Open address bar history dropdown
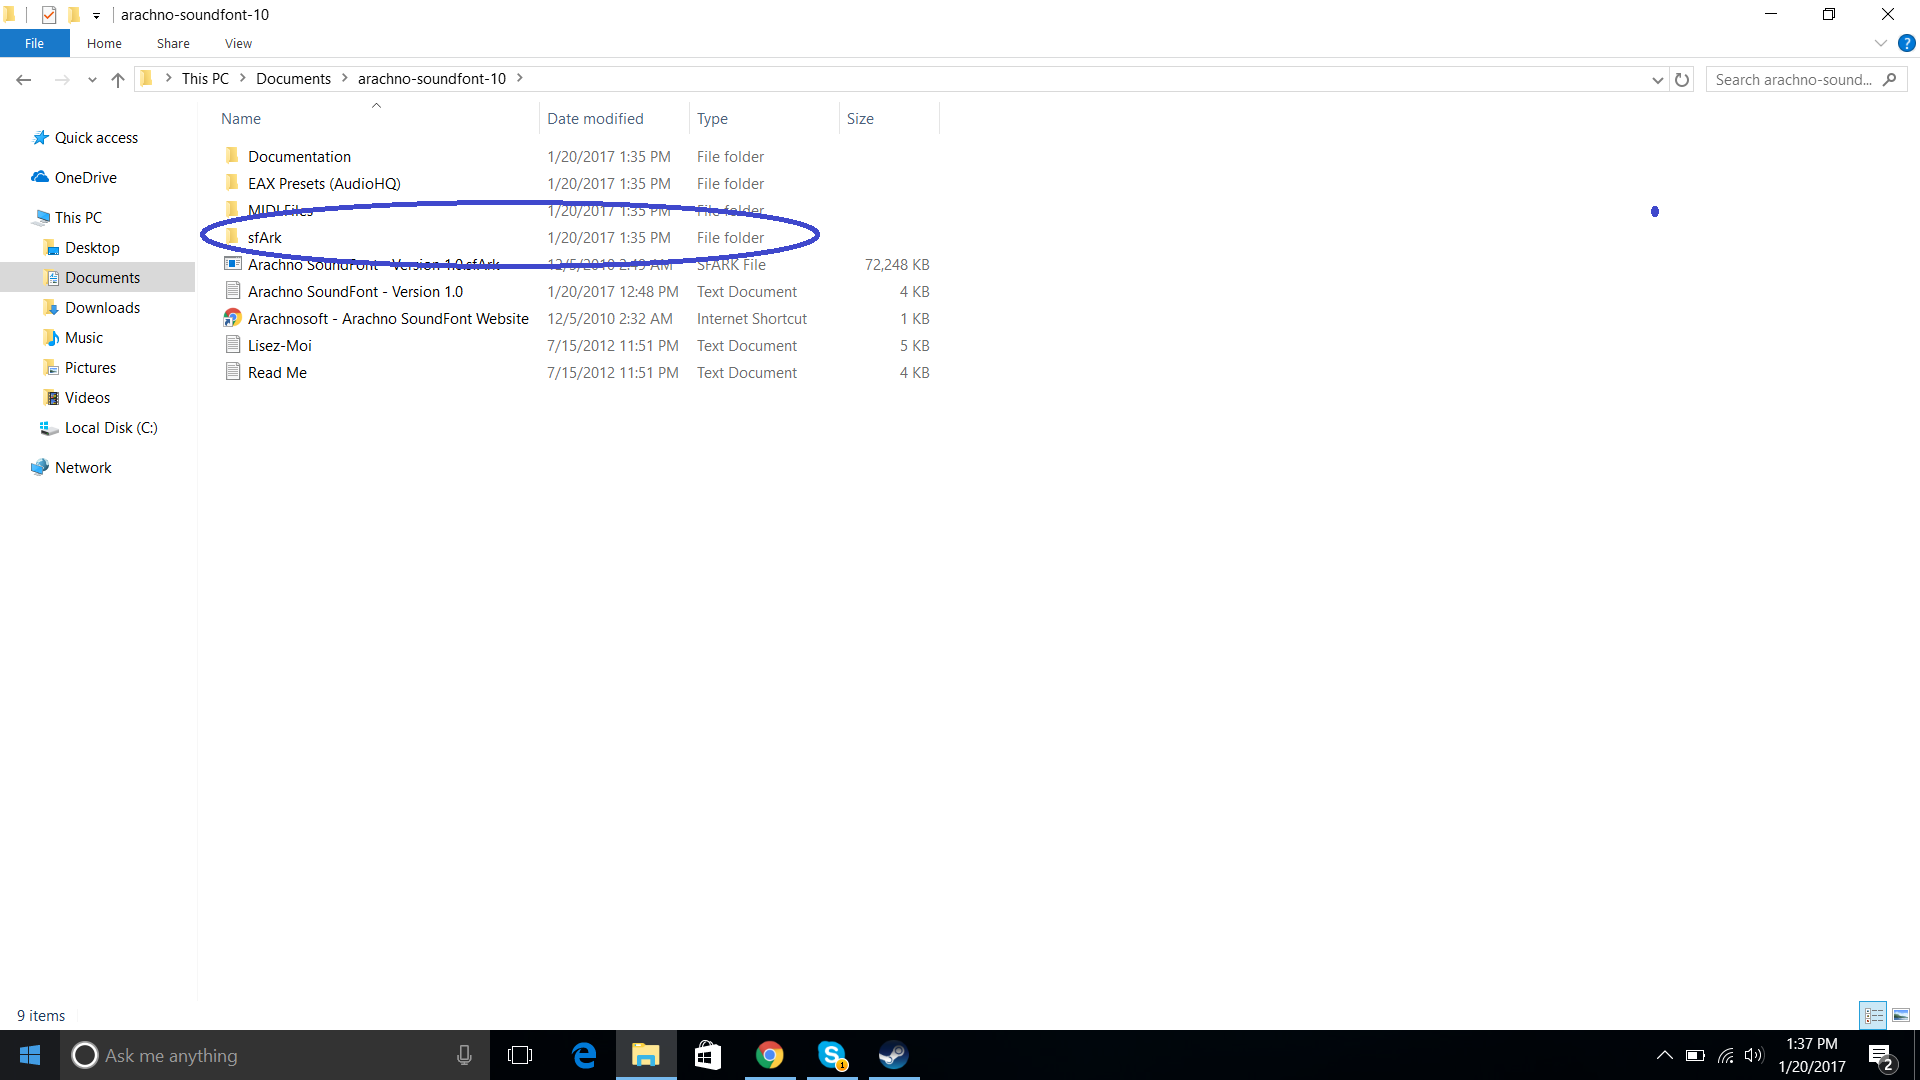Viewport: 1920px width, 1080px height. pos(1657,79)
